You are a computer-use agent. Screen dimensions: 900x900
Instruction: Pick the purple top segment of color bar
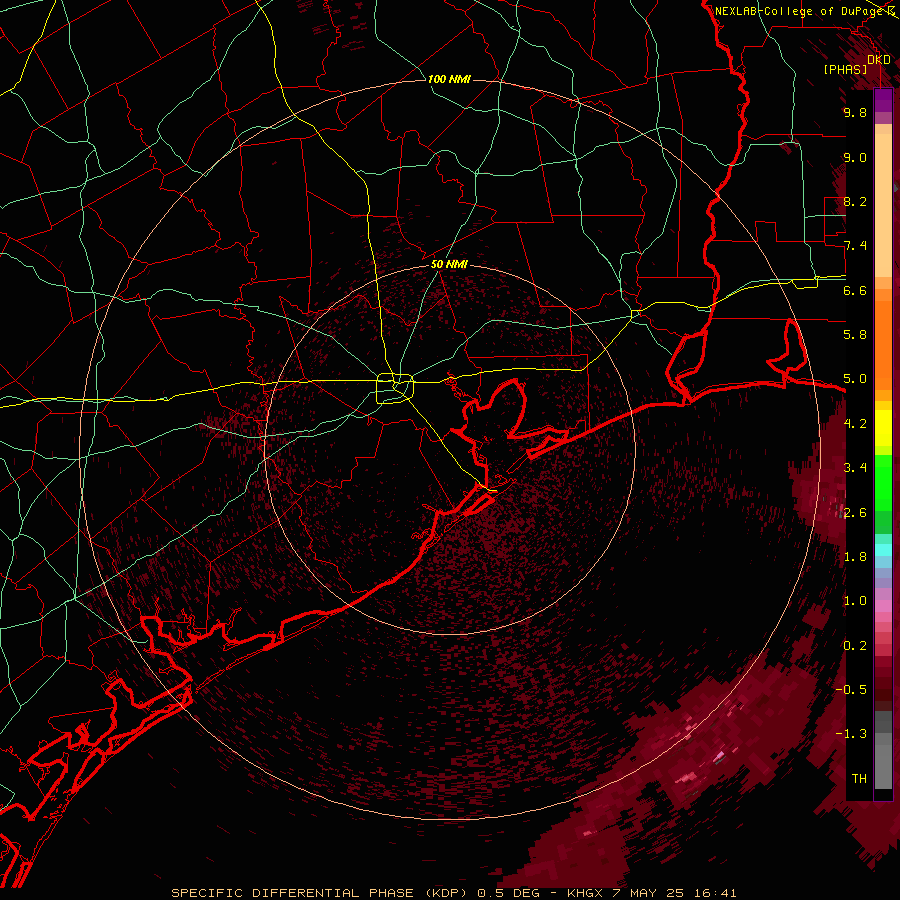point(883,100)
